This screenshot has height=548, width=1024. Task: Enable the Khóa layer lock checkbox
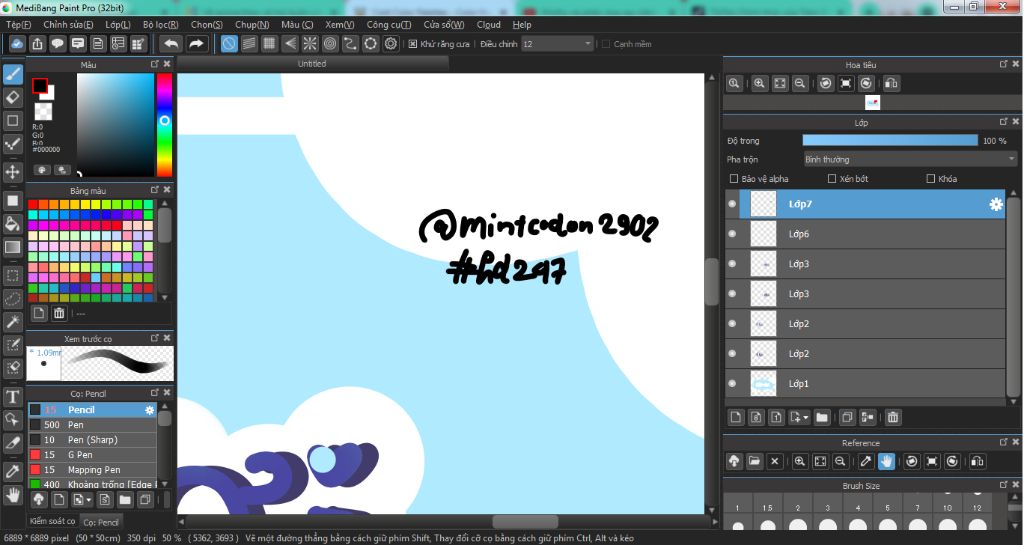pyautogui.click(x=931, y=178)
